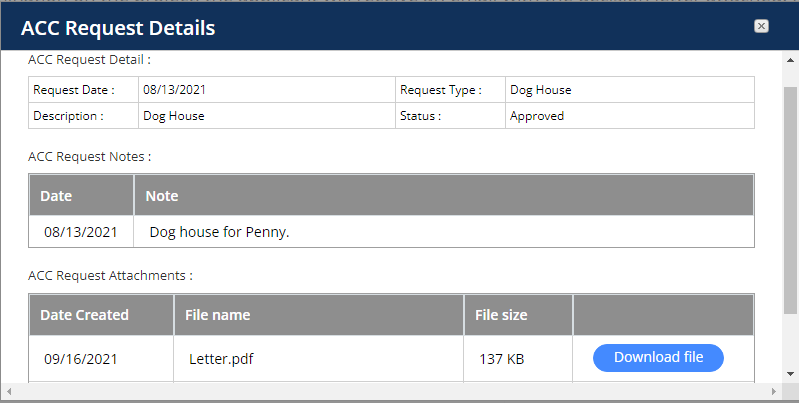Click the File size column header
The height and width of the screenshot is (403, 799).
518,315
